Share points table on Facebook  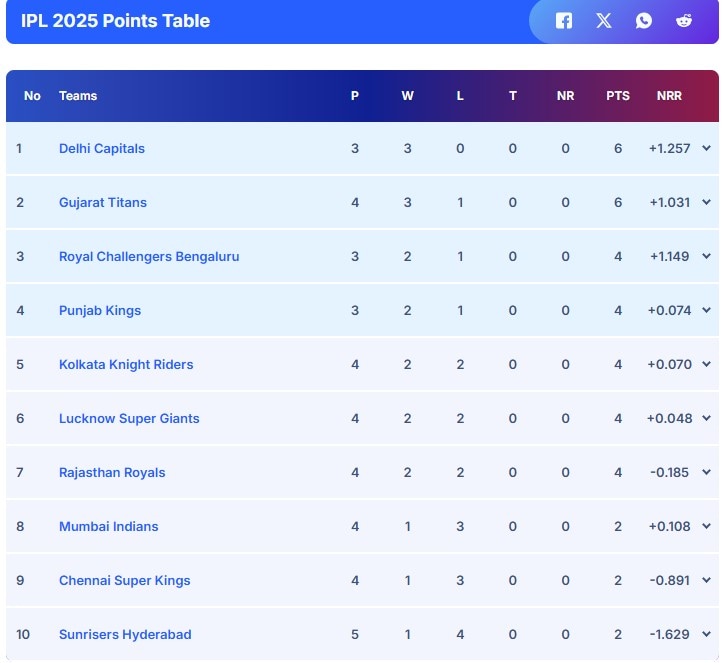pos(564,21)
